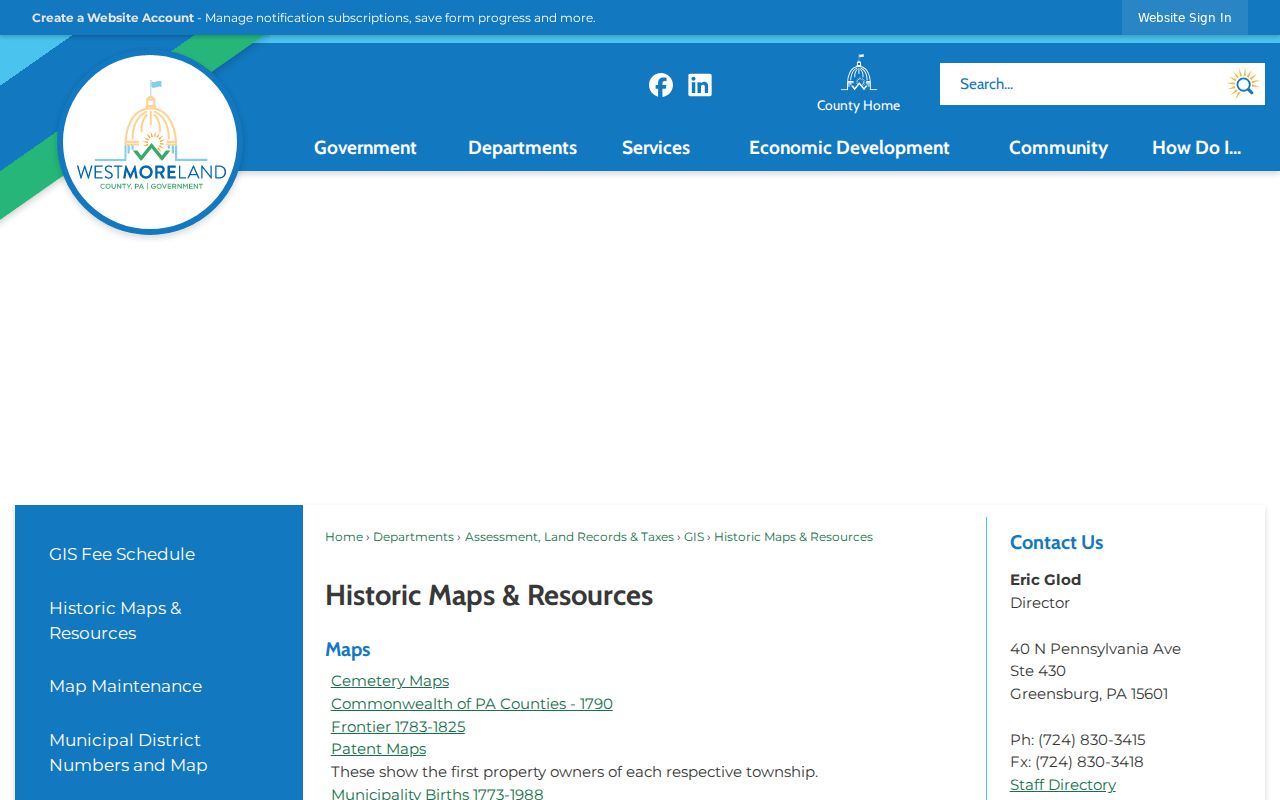Open the Patent Maps link
1280x800 pixels.
click(x=378, y=749)
